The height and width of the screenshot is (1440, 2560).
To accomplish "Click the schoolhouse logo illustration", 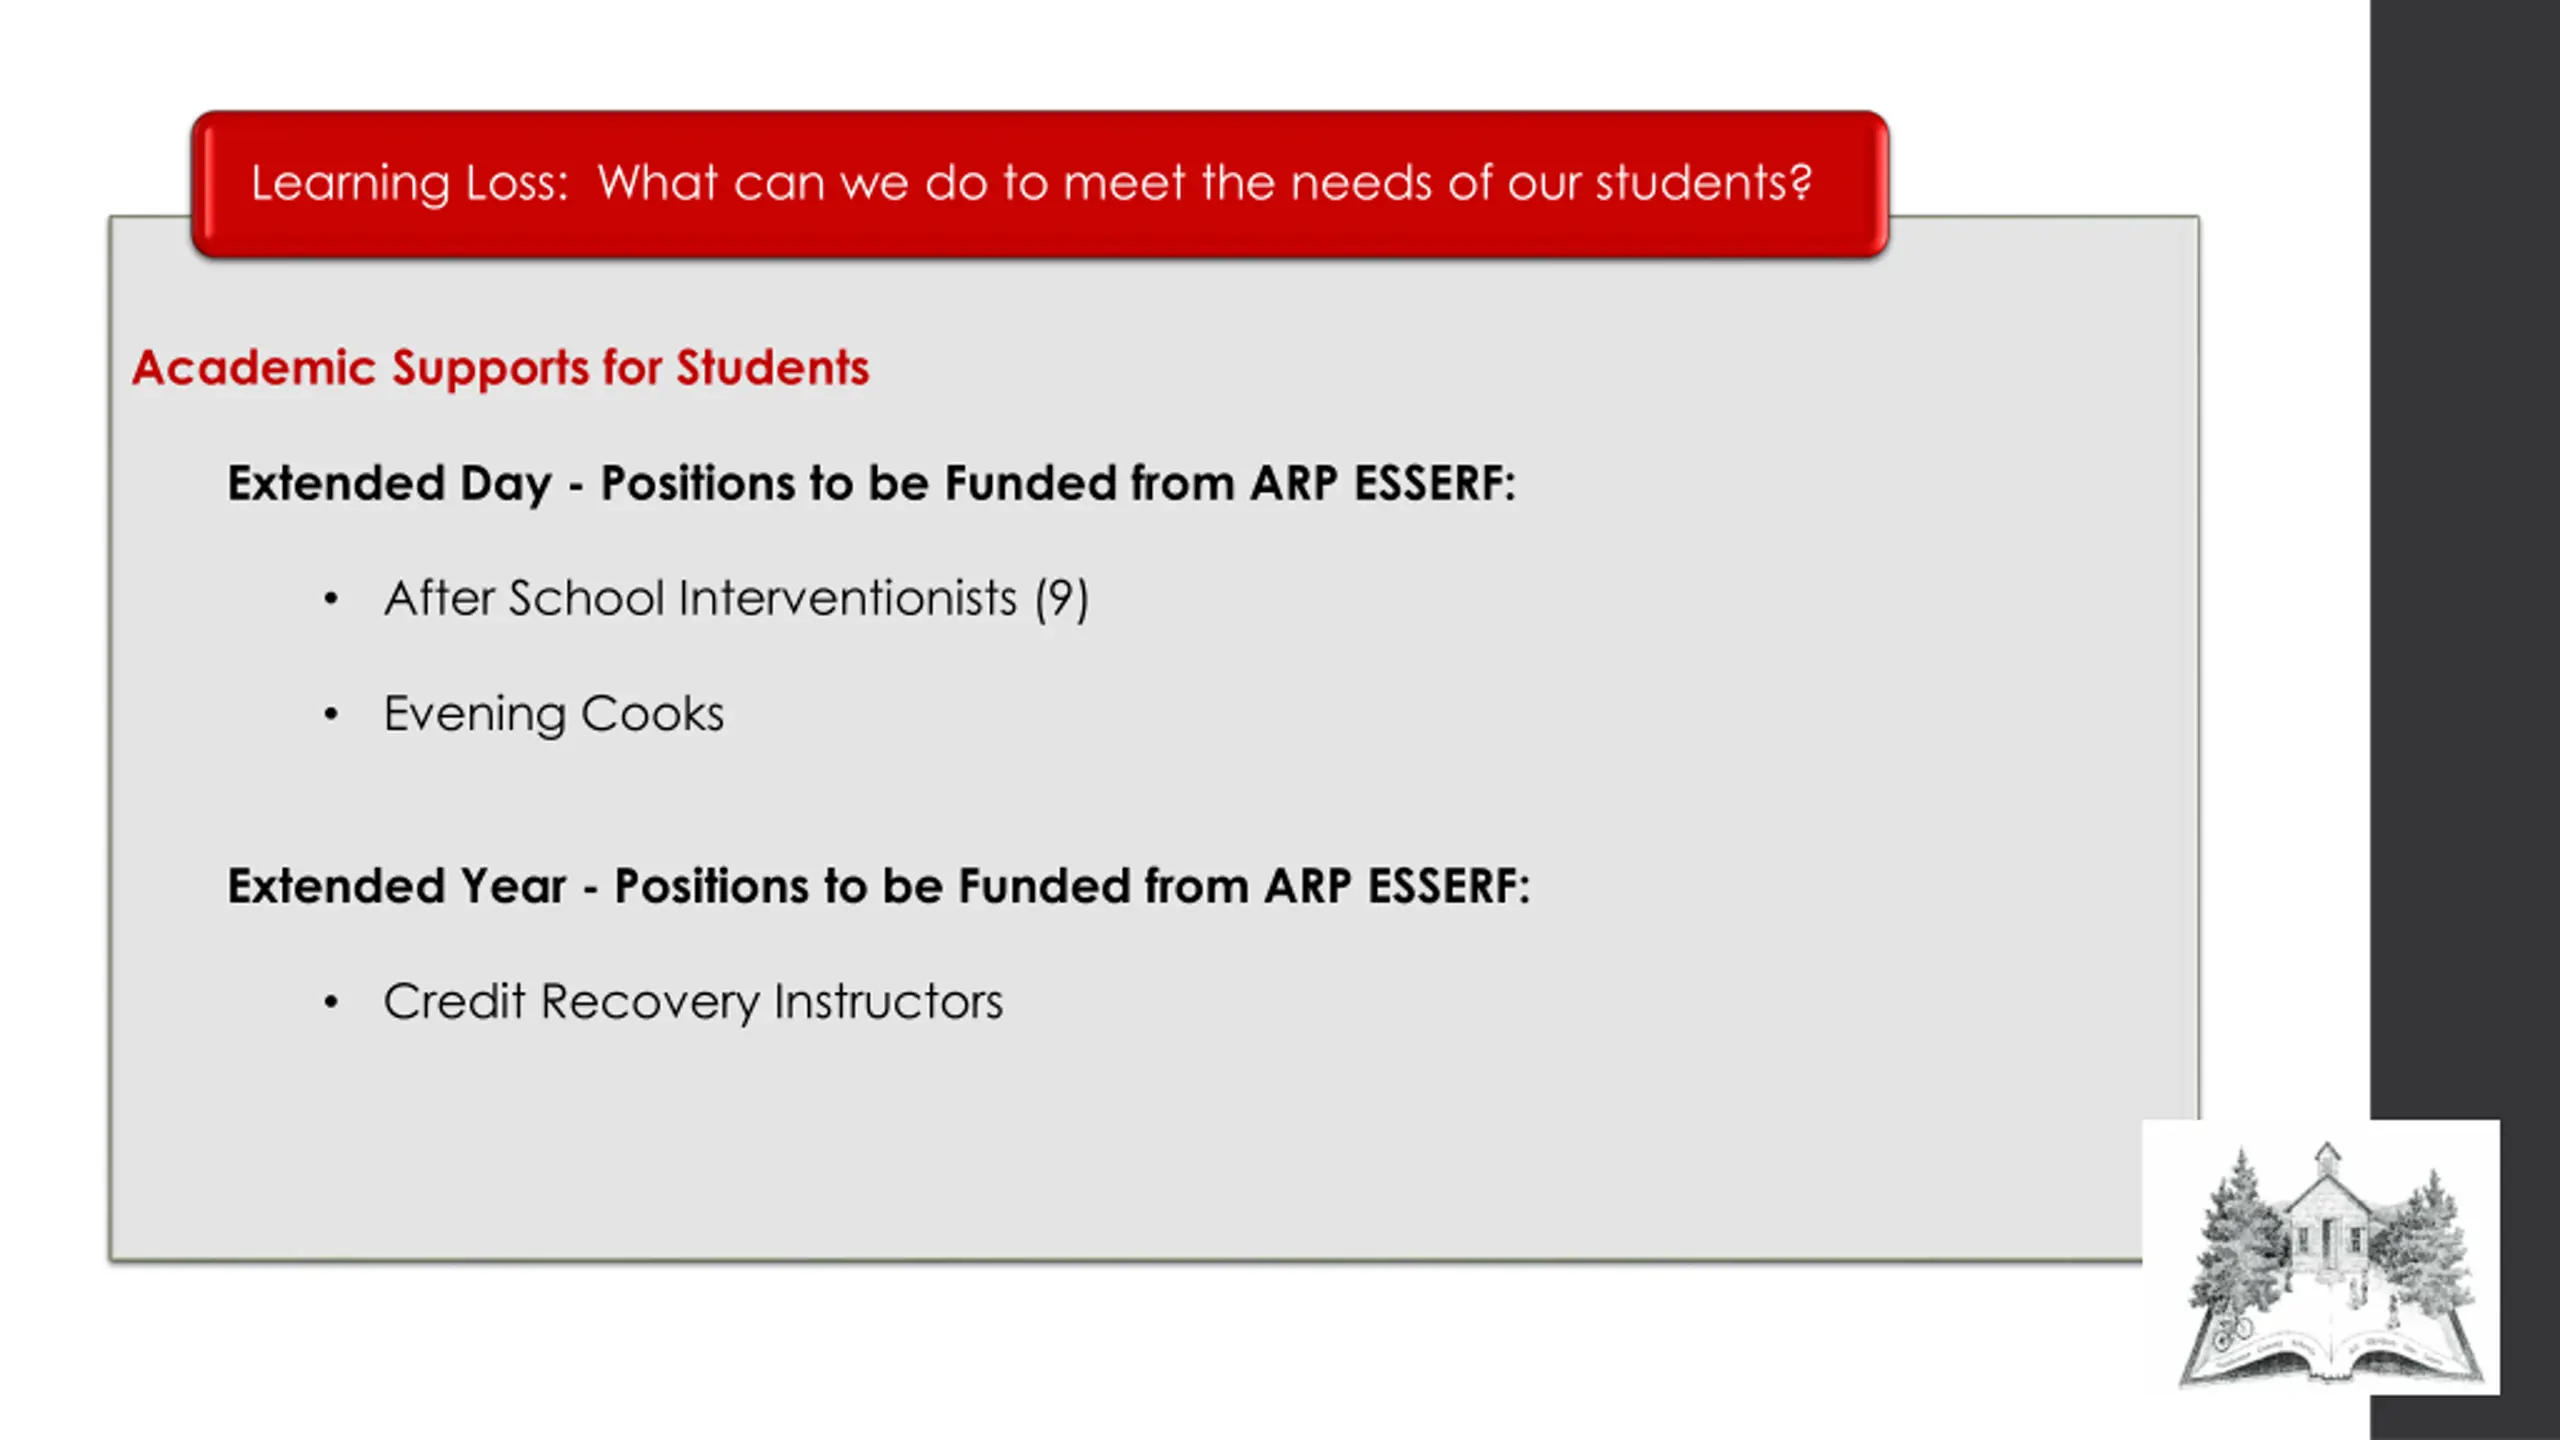I will (2321, 1257).
